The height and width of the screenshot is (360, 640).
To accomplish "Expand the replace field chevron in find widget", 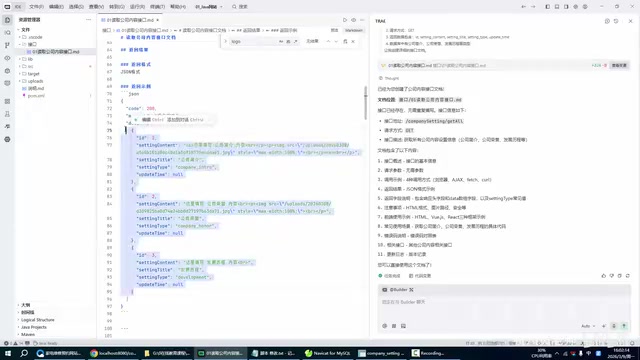I will 225,41.
